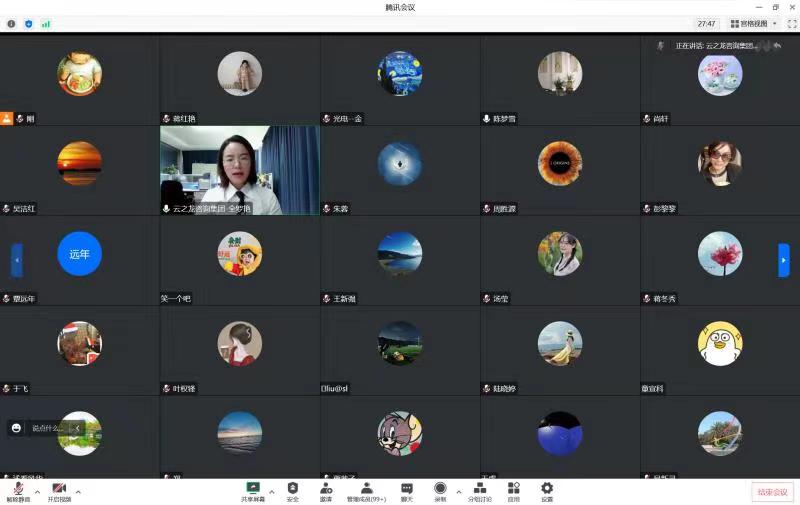The image size is (800, 505).
Task: Open Breakout Rooms (分组讨论) icon
Action: coord(480,490)
